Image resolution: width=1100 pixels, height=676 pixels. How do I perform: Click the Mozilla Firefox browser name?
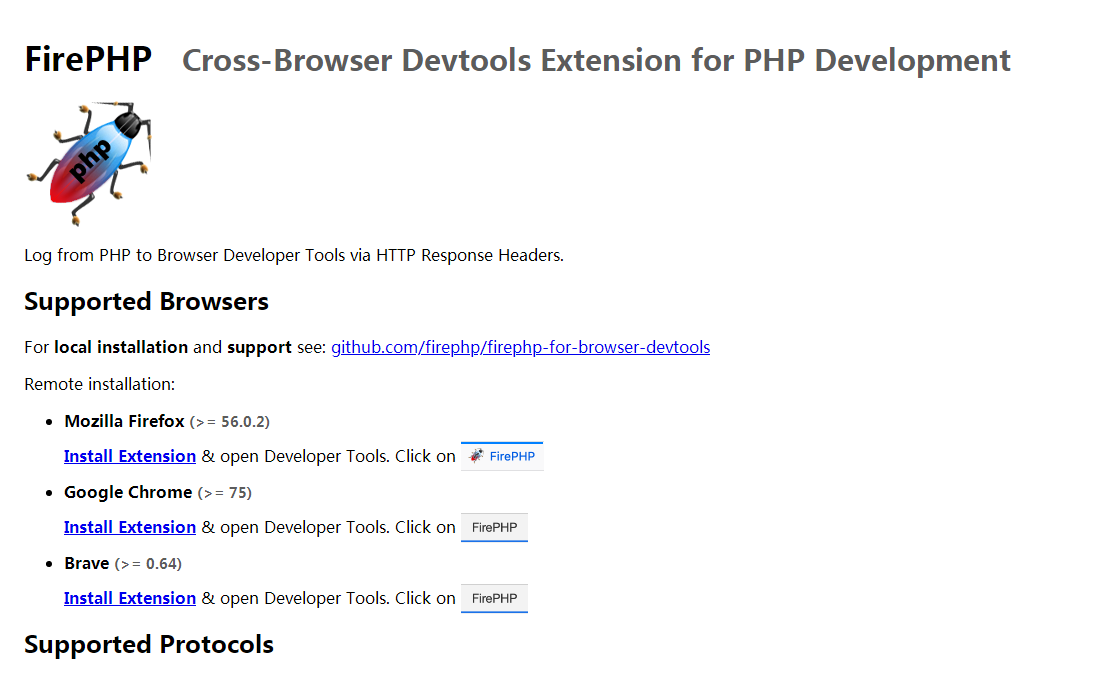click(x=124, y=421)
